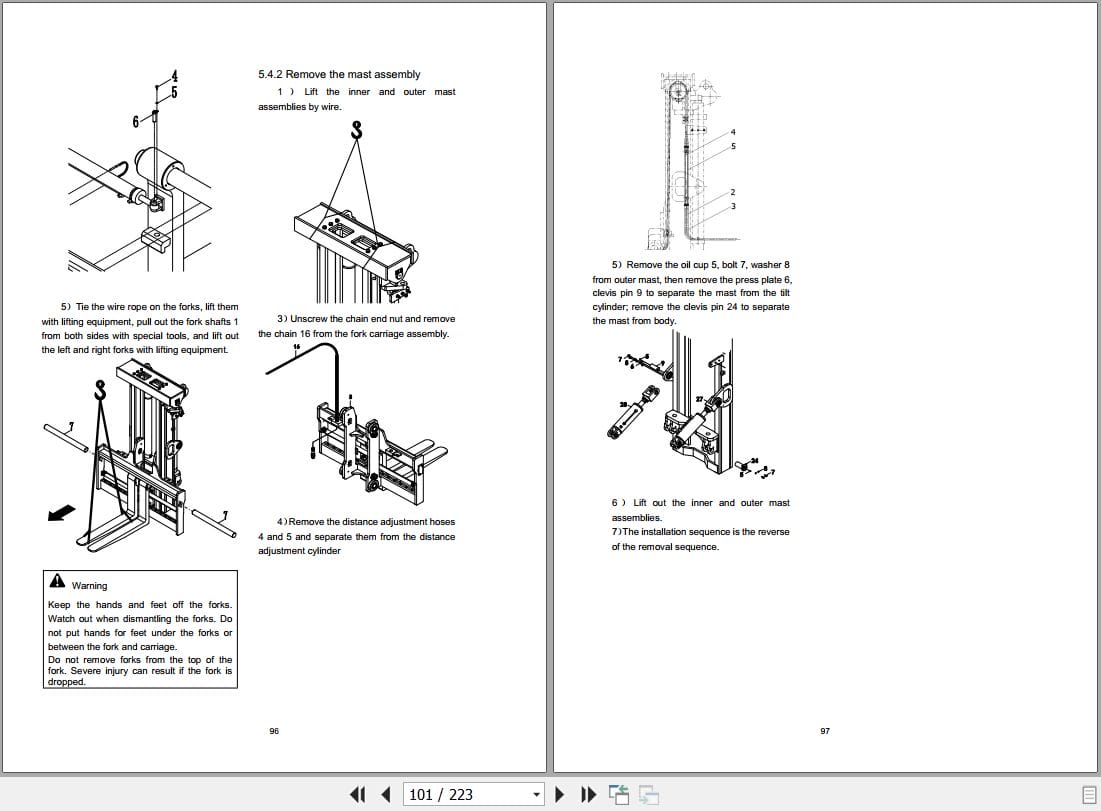The height and width of the screenshot is (811, 1101).
Task: Select the heading 5.4.2 Remove the mast assembly
Action: (340, 74)
